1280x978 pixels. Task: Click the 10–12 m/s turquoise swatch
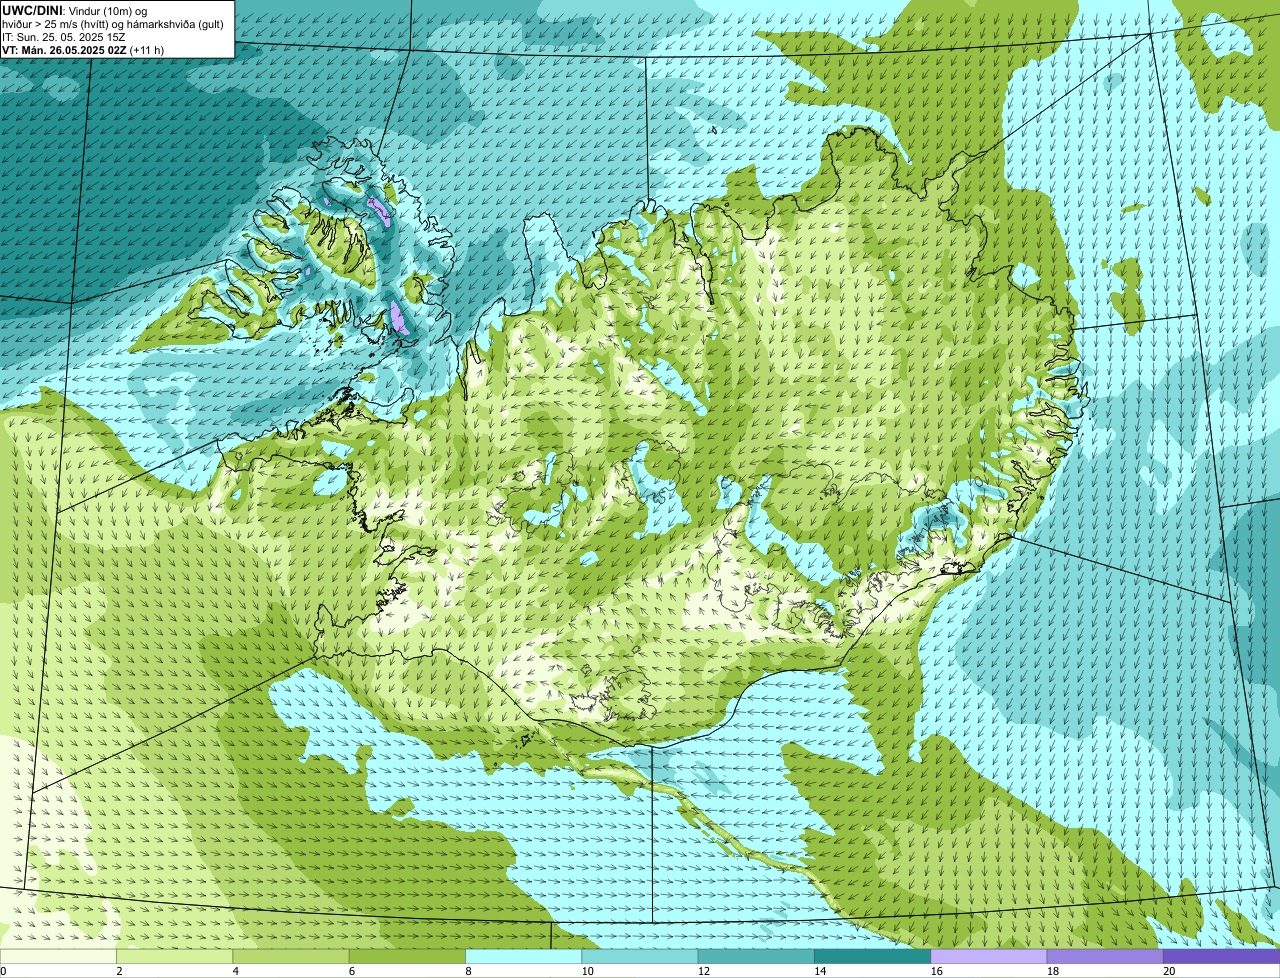pos(640,956)
